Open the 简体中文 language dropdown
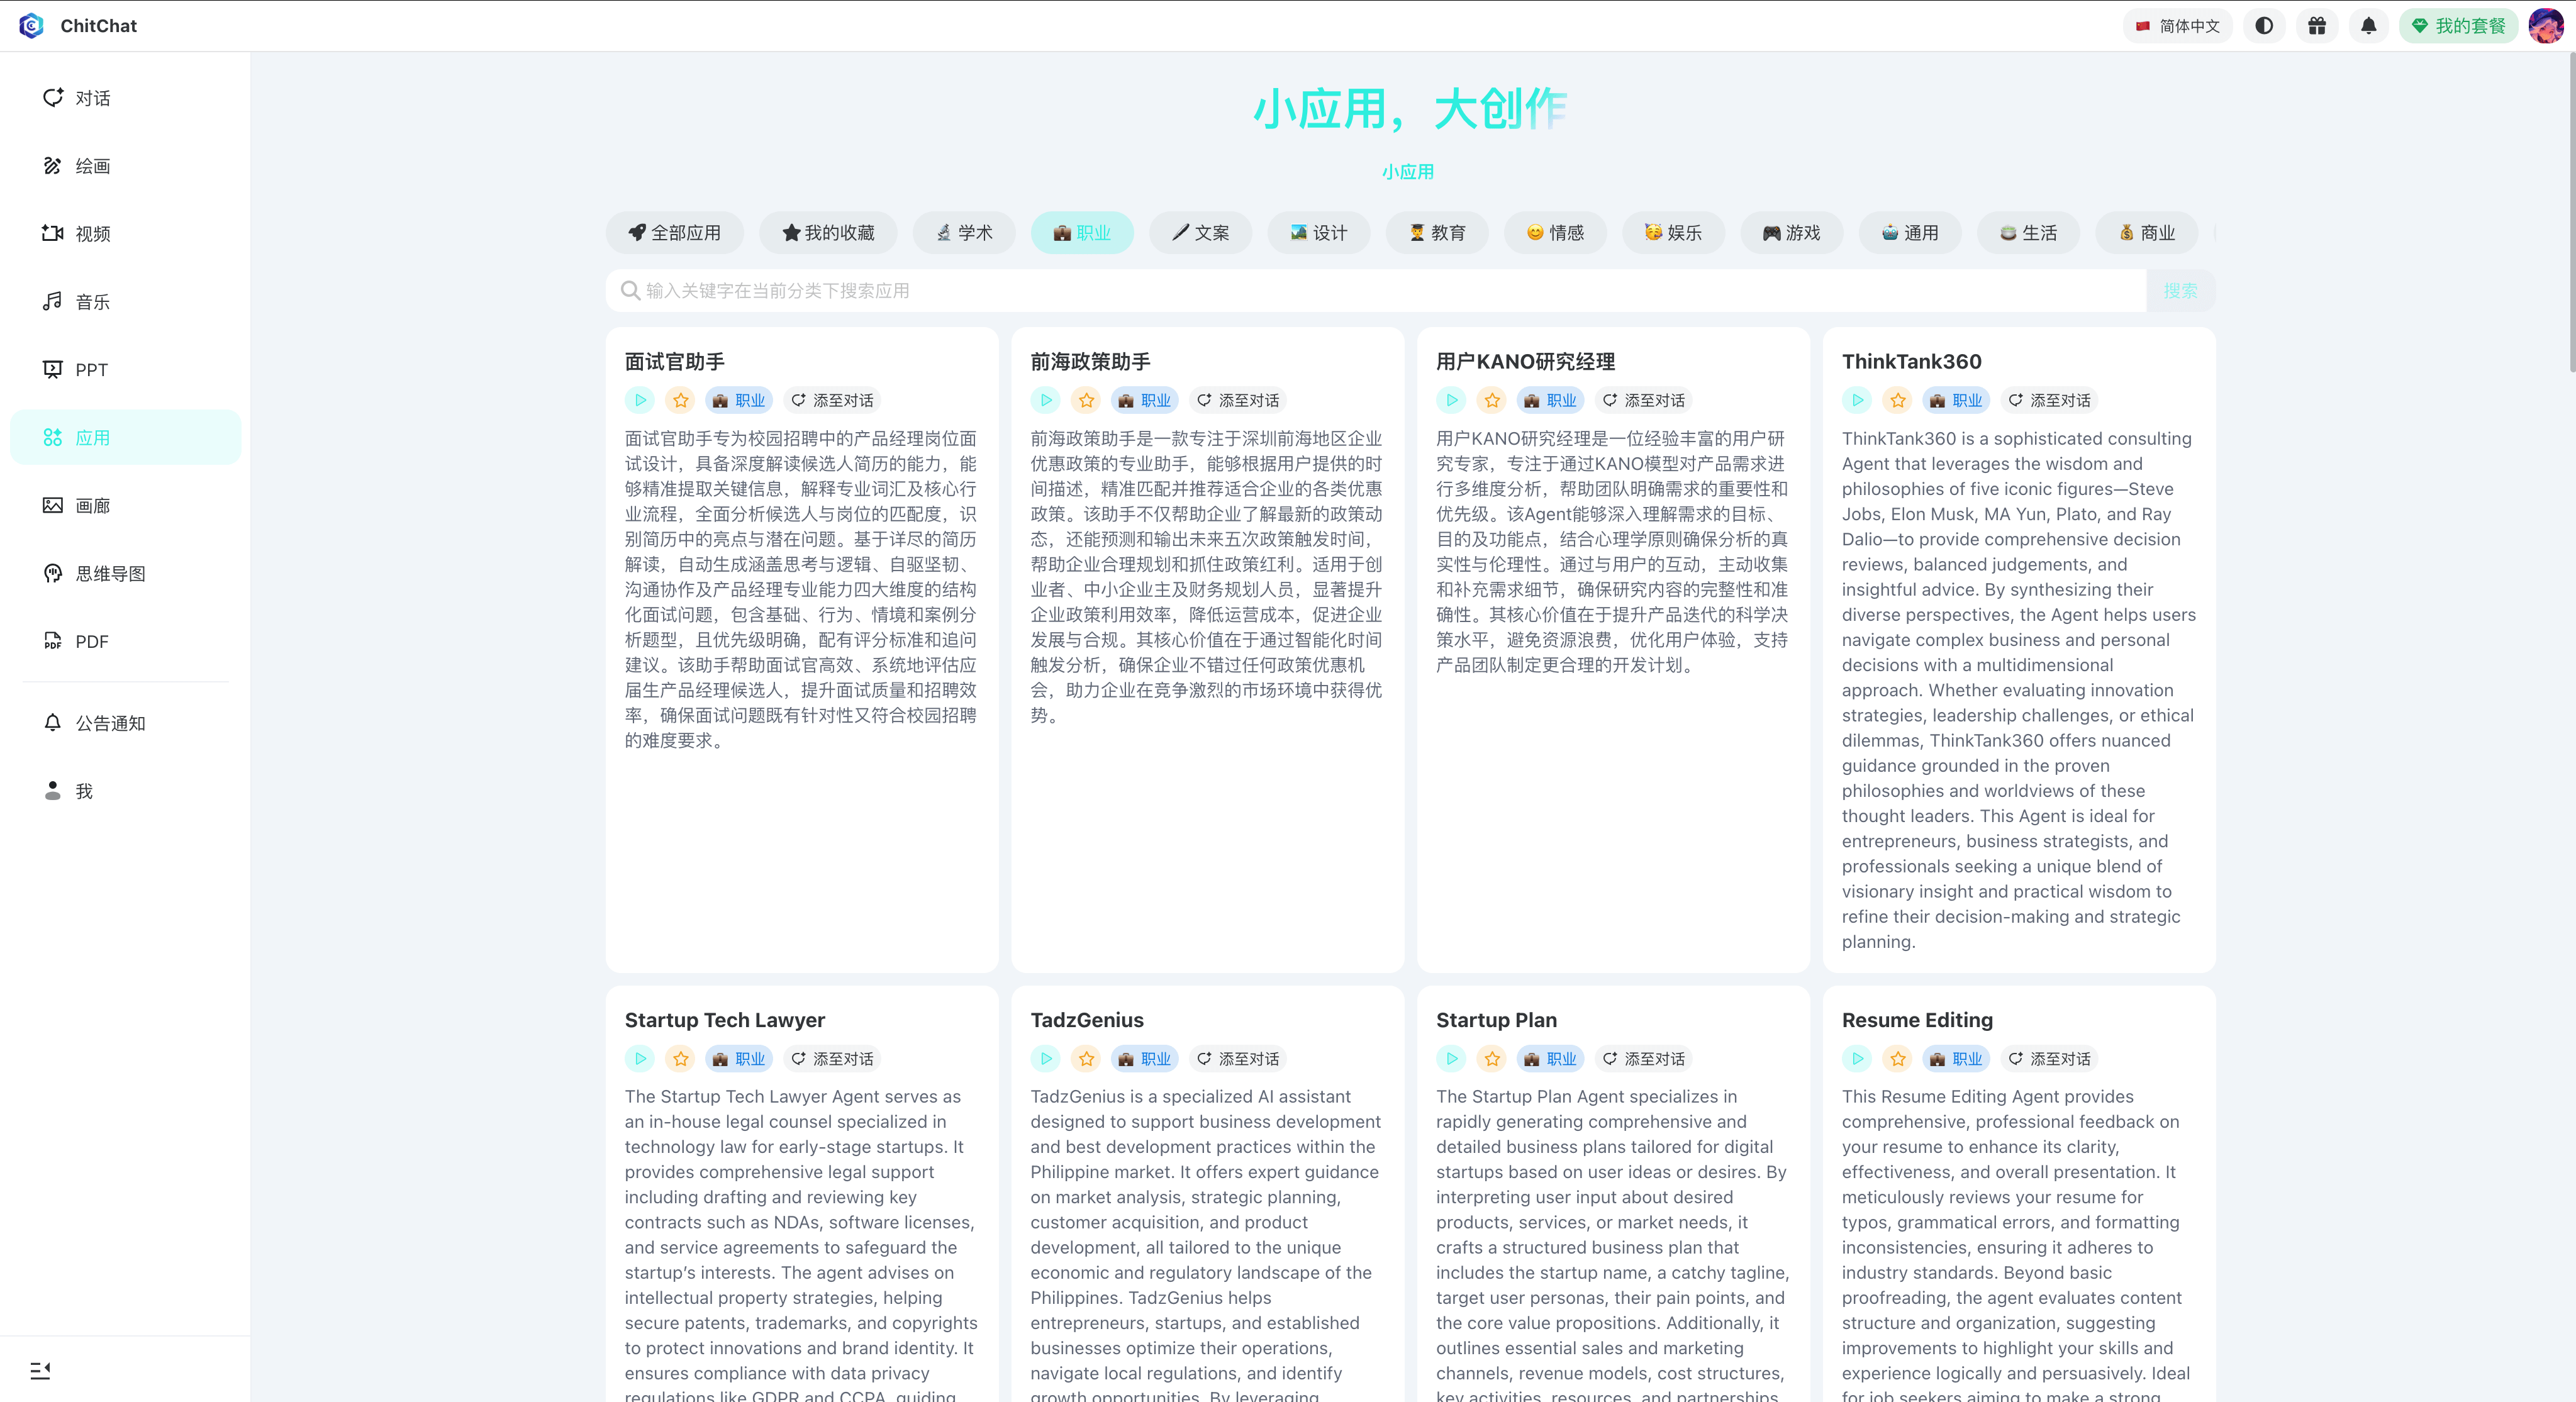The height and width of the screenshot is (1402, 2576). [2177, 26]
